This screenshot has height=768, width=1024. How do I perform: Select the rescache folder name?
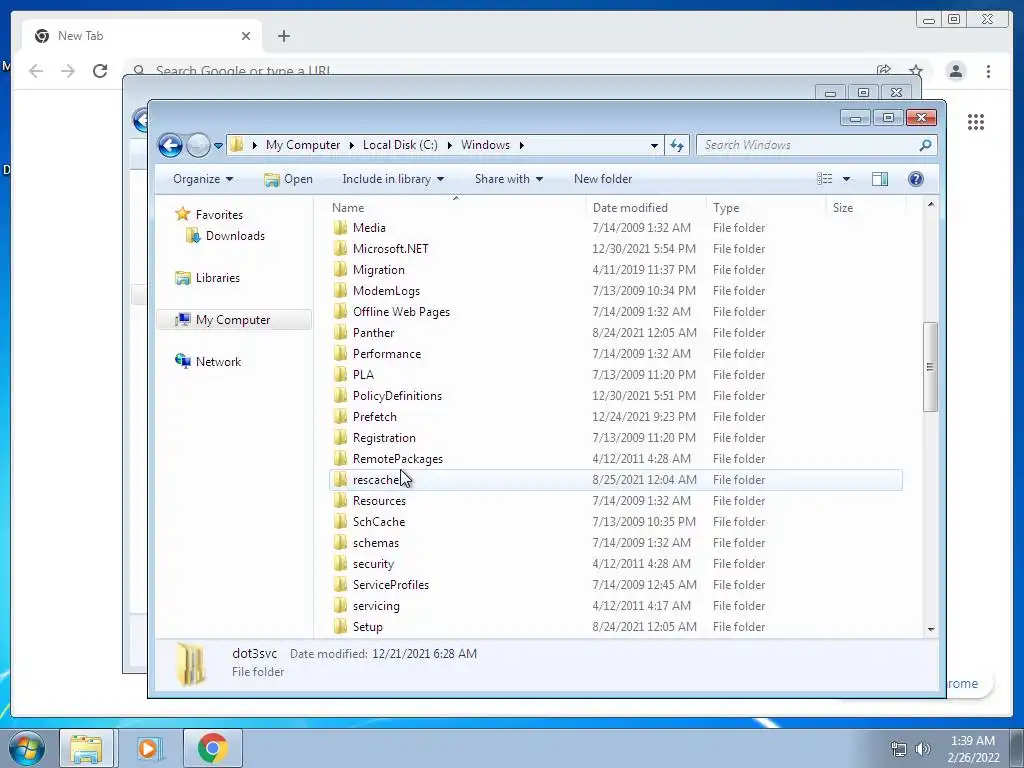pyautogui.click(x=376, y=479)
